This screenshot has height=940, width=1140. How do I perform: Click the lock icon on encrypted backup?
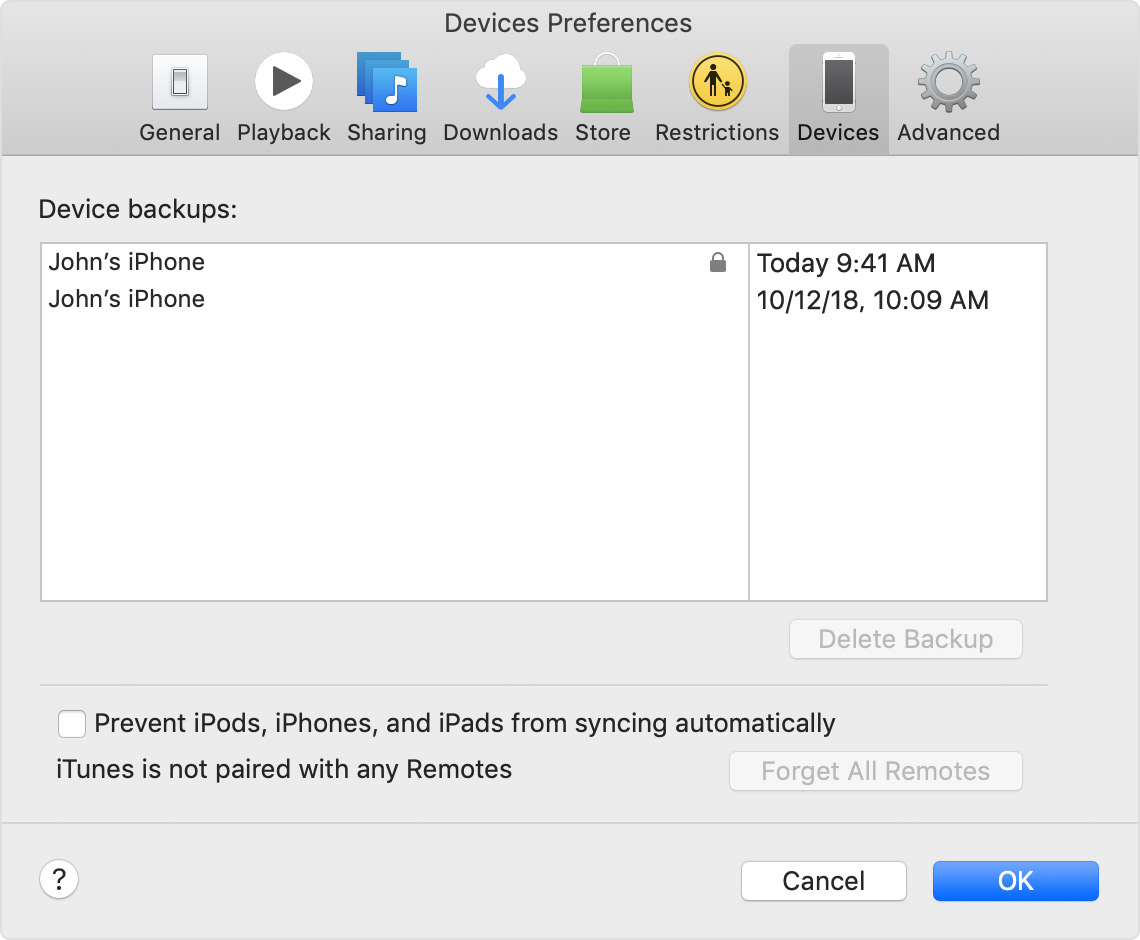[x=718, y=262]
